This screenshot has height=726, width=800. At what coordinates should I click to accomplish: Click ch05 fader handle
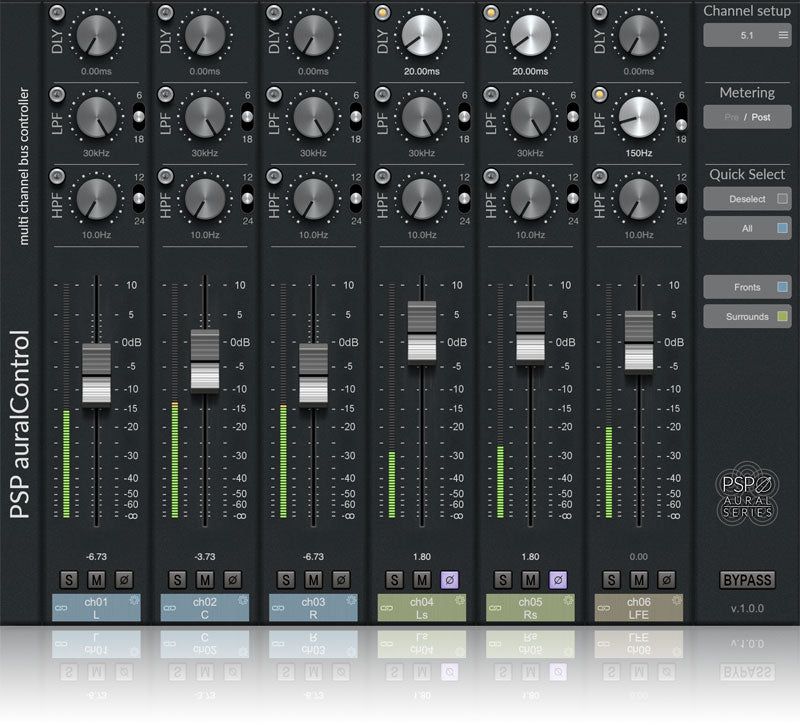[x=531, y=333]
